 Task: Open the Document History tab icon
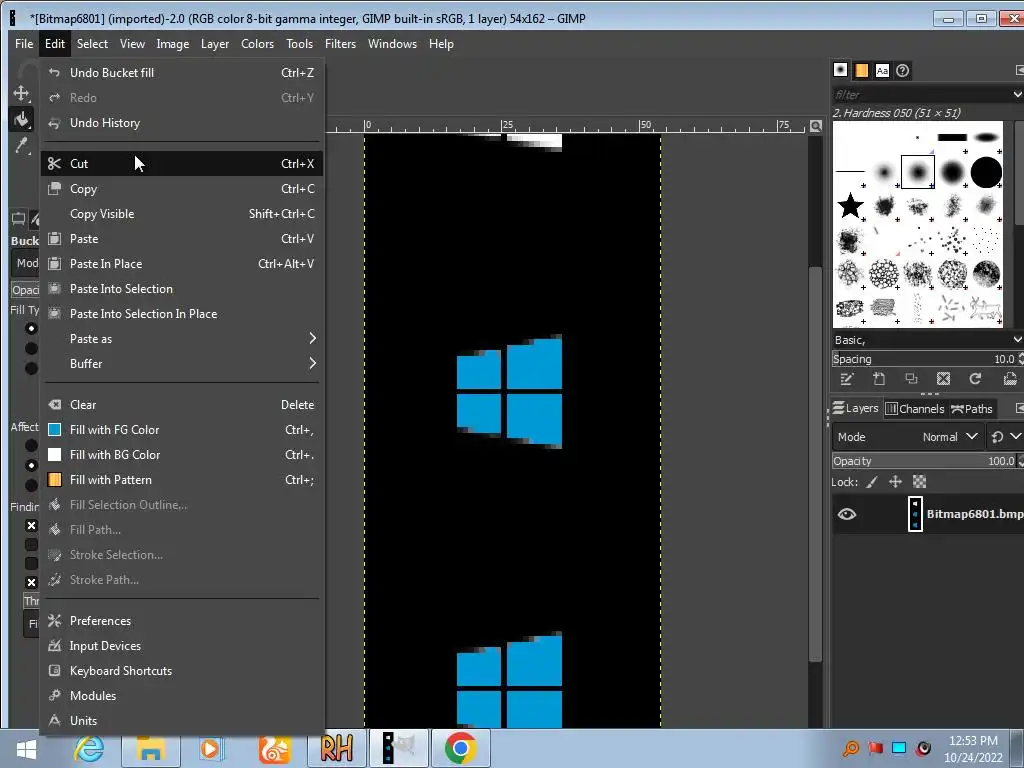pyautogui.click(x=903, y=70)
